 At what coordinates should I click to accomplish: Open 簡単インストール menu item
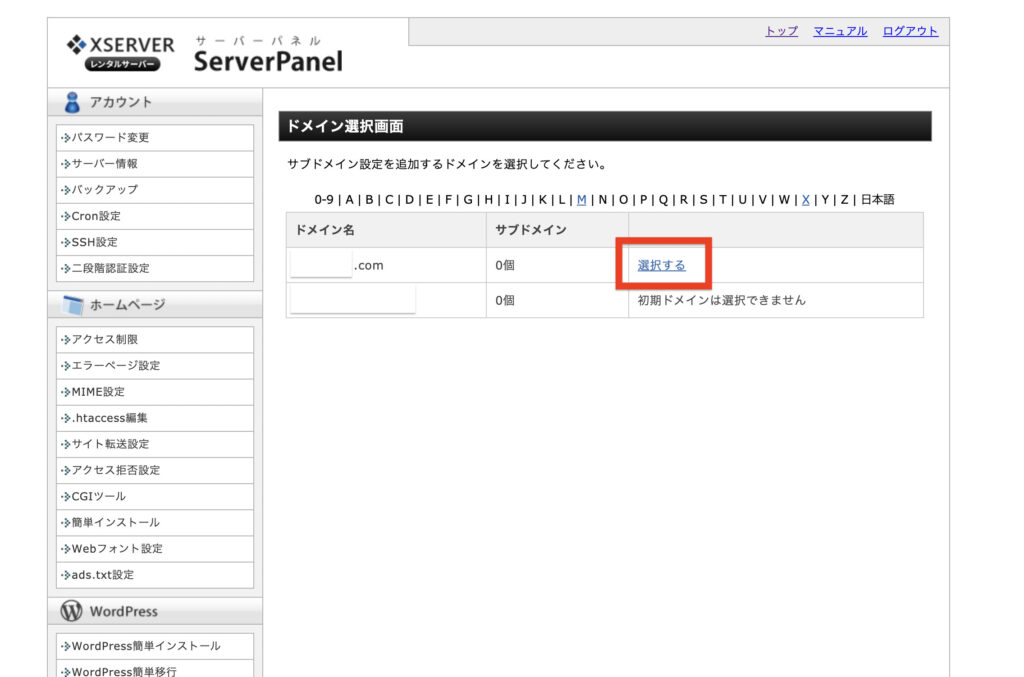[x=155, y=522]
